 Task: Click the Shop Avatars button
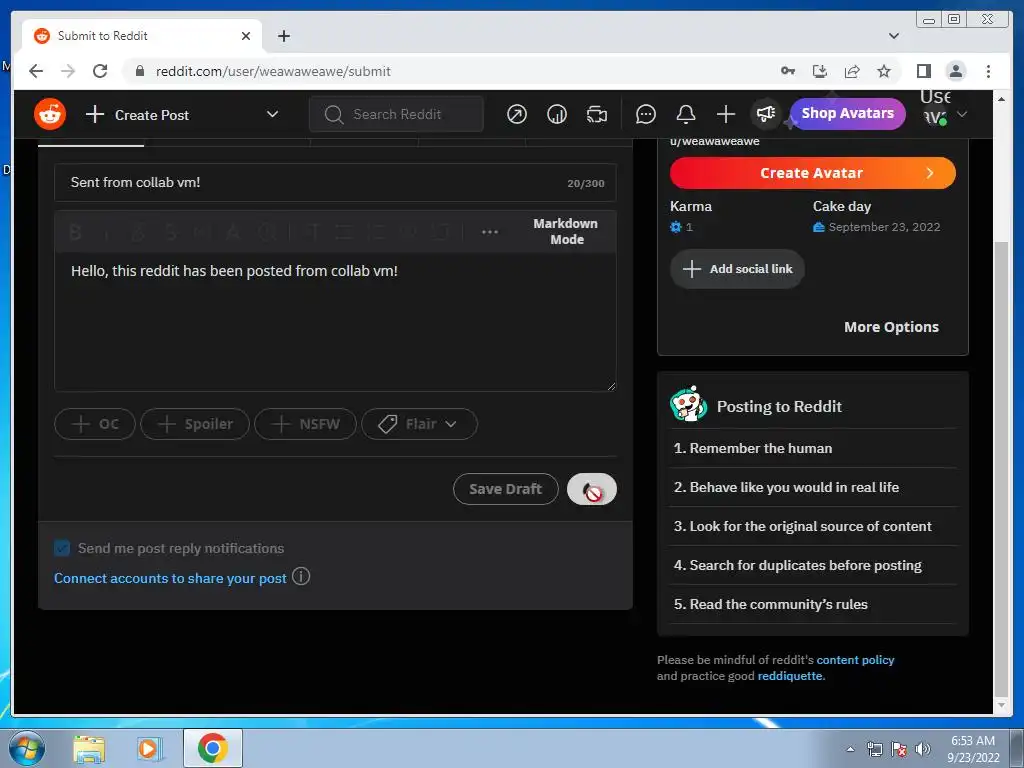click(x=848, y=114)
